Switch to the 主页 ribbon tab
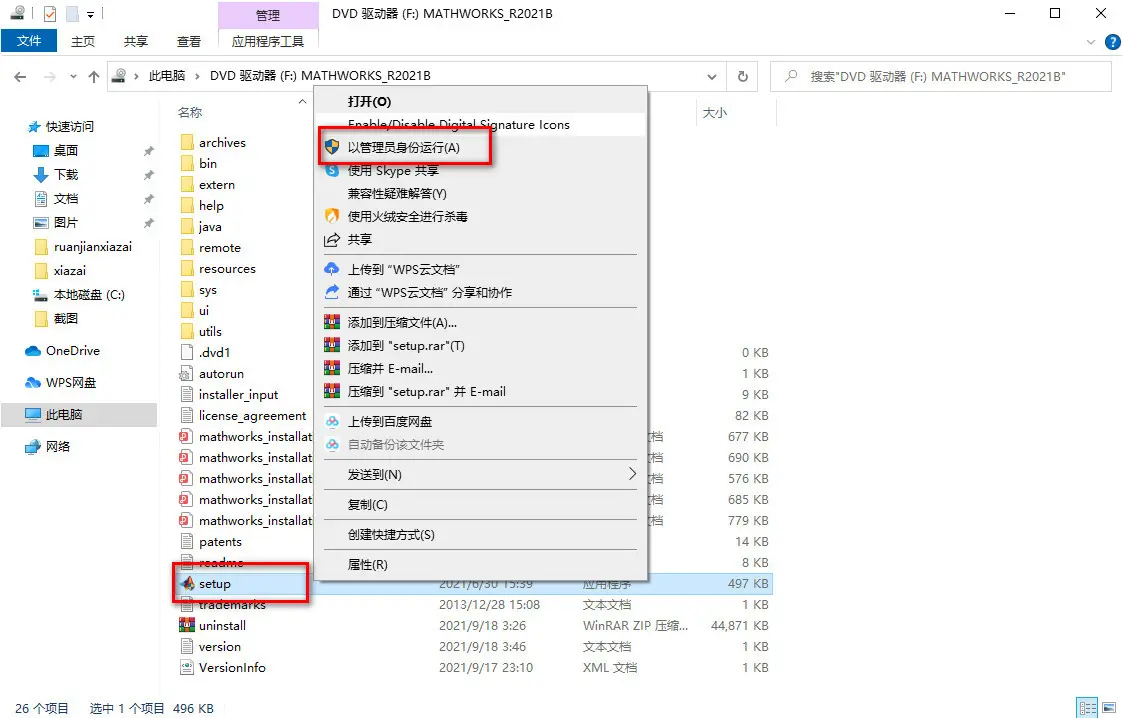Viewport: 1123px width, 718px height. 83,42
